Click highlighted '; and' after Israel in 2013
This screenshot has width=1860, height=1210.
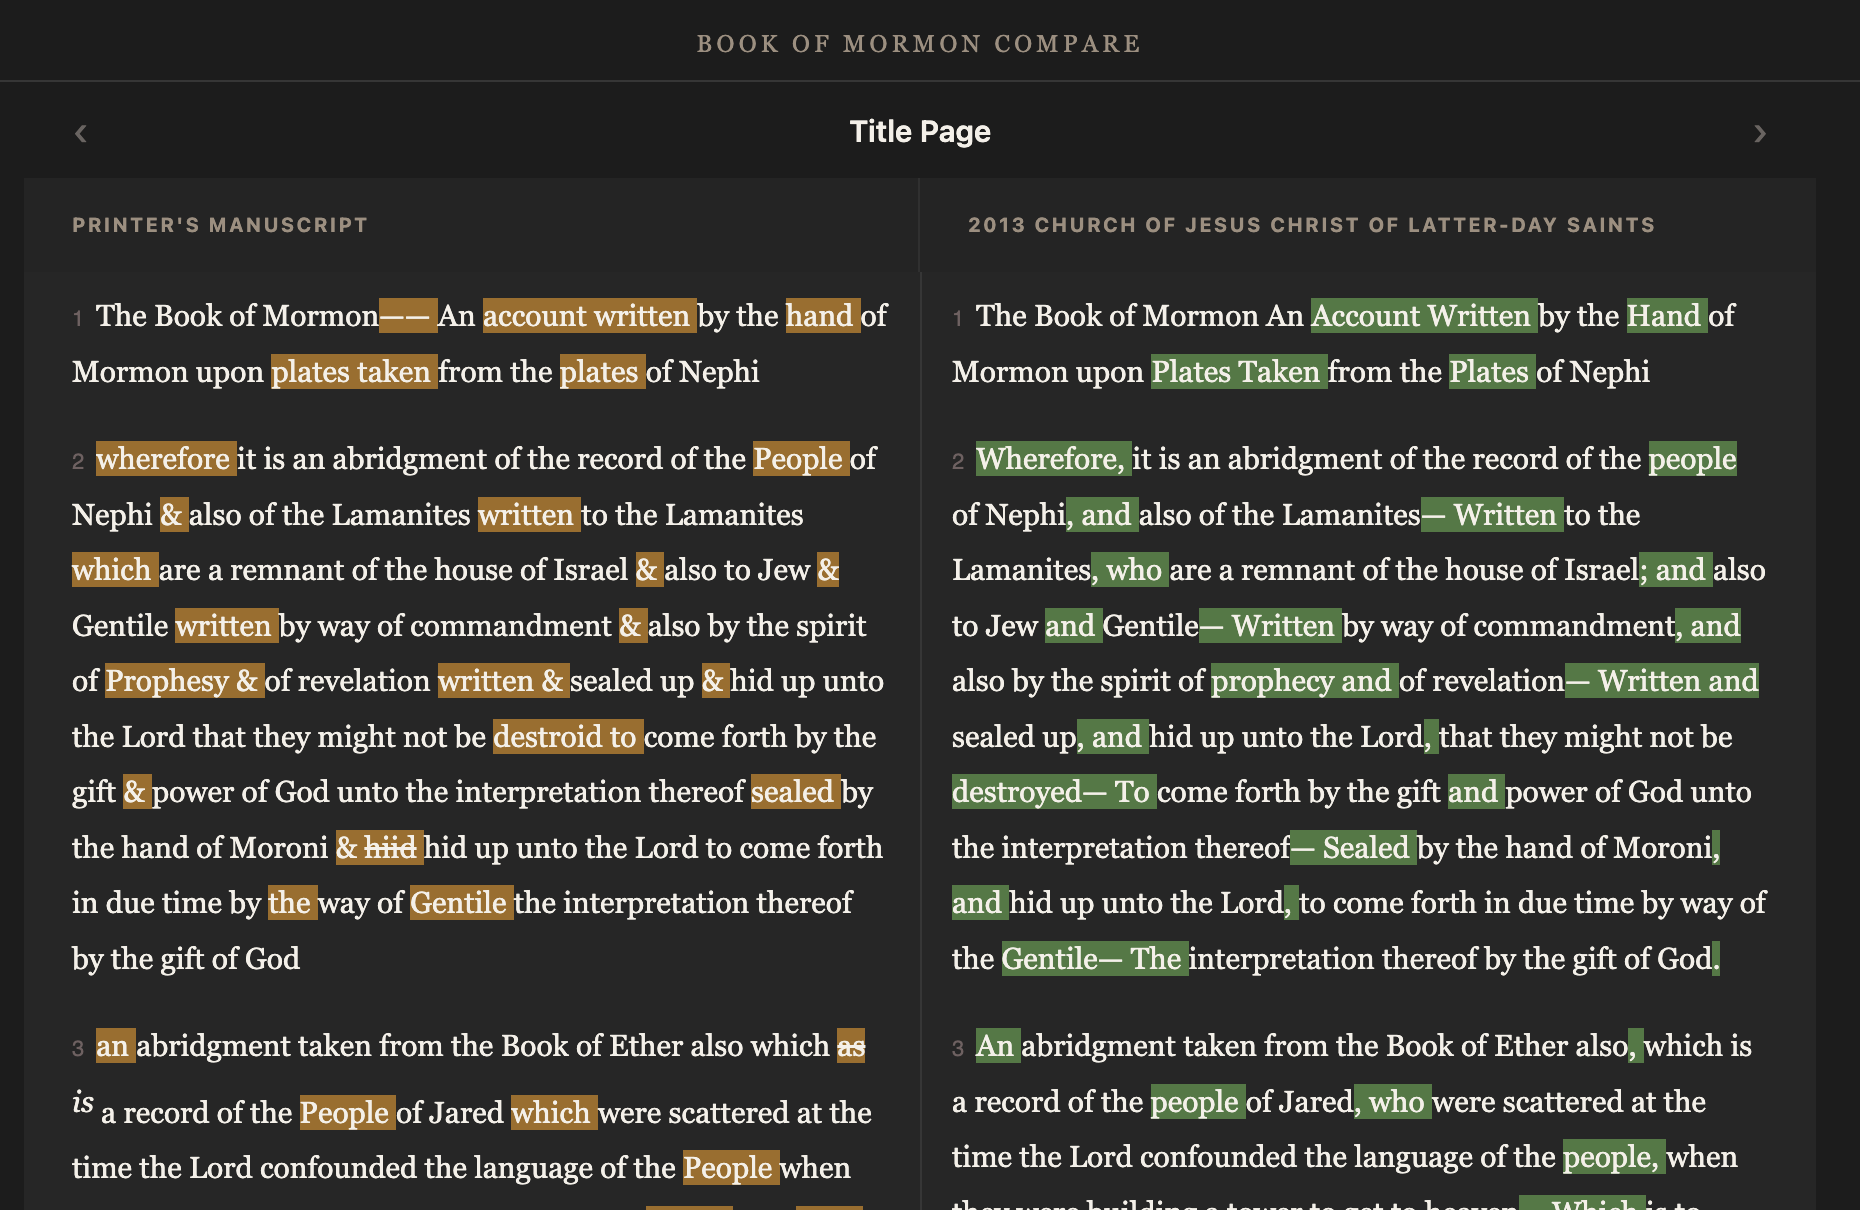click(1676, 570)
